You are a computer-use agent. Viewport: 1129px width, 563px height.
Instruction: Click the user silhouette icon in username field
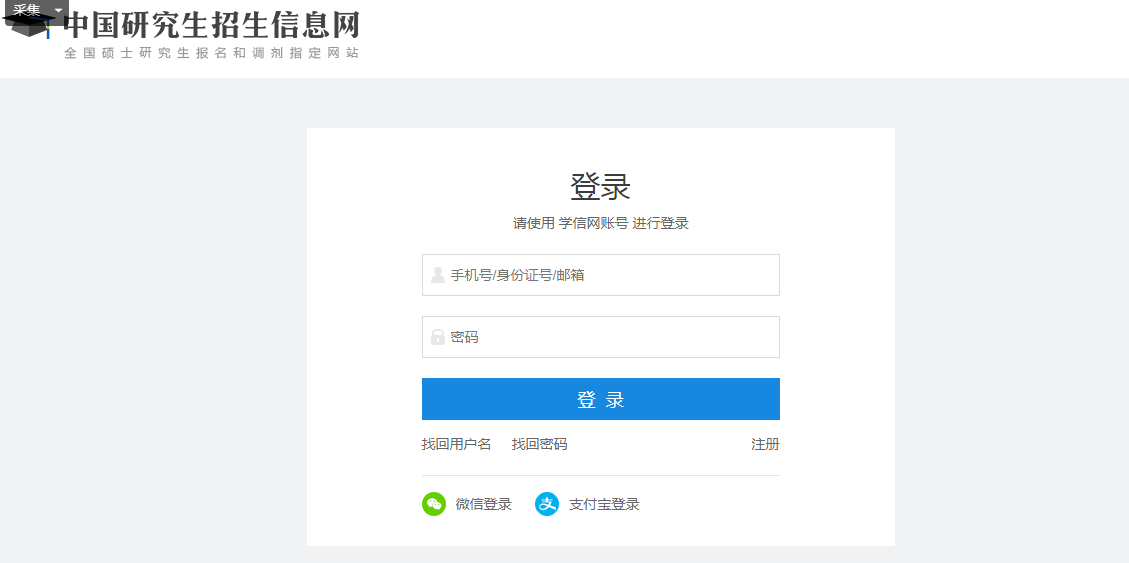[x=438, y=275]
